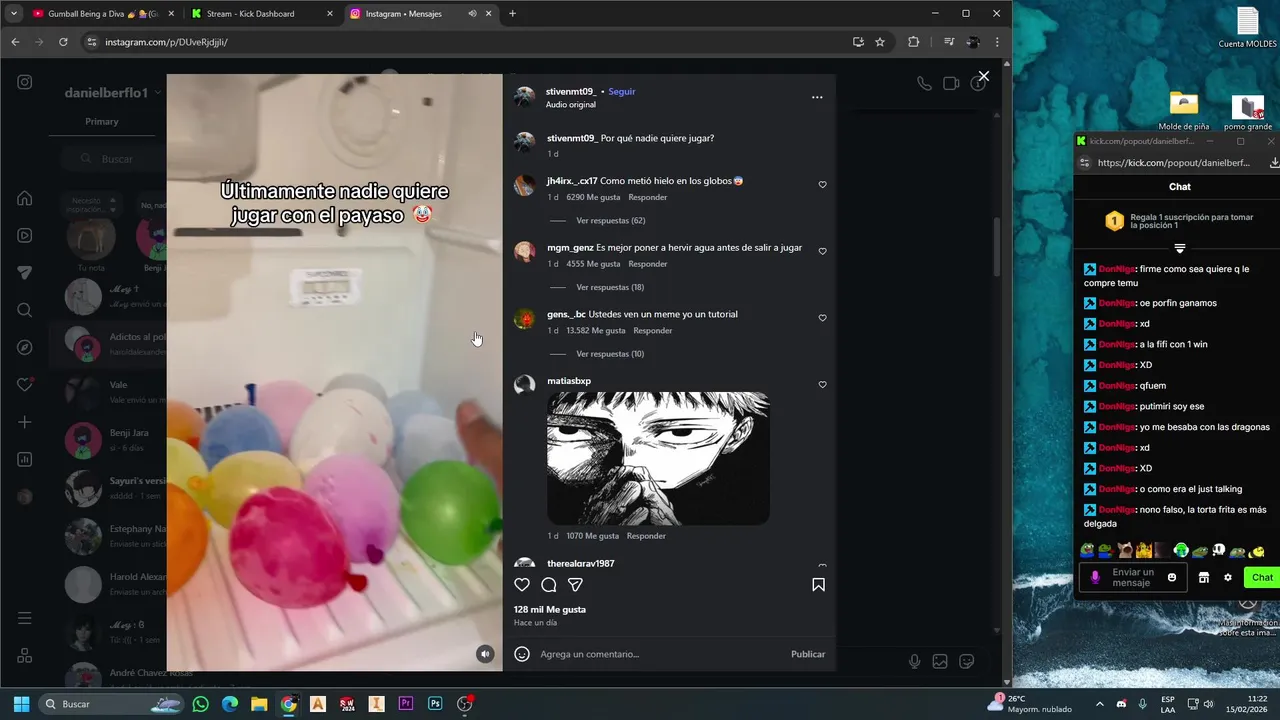Open the 128 mil Me gusta count
1280x720 pixels.
click(x=550, y=609)
